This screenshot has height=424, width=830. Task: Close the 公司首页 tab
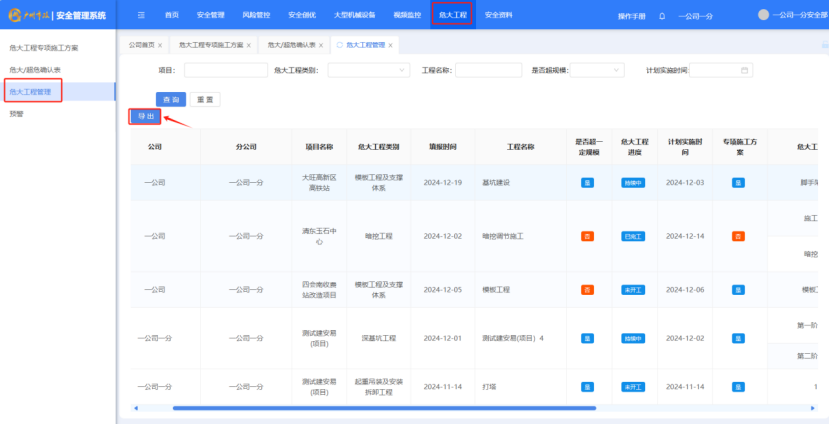(160, 46)
